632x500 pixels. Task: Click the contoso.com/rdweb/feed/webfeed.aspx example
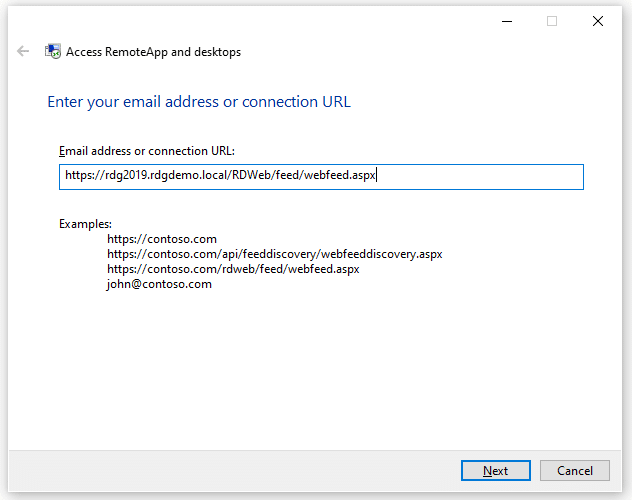pyautogui.click(x=232, y=269)
